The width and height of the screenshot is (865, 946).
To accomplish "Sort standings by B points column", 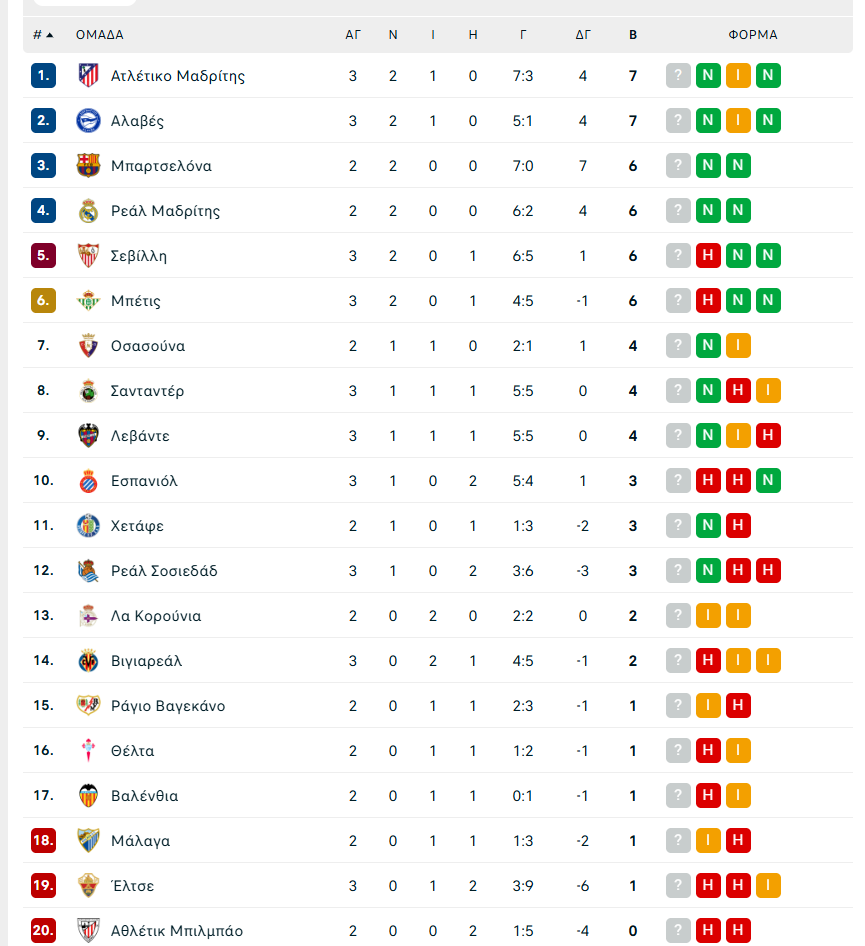I will click(x=633, y=35).
